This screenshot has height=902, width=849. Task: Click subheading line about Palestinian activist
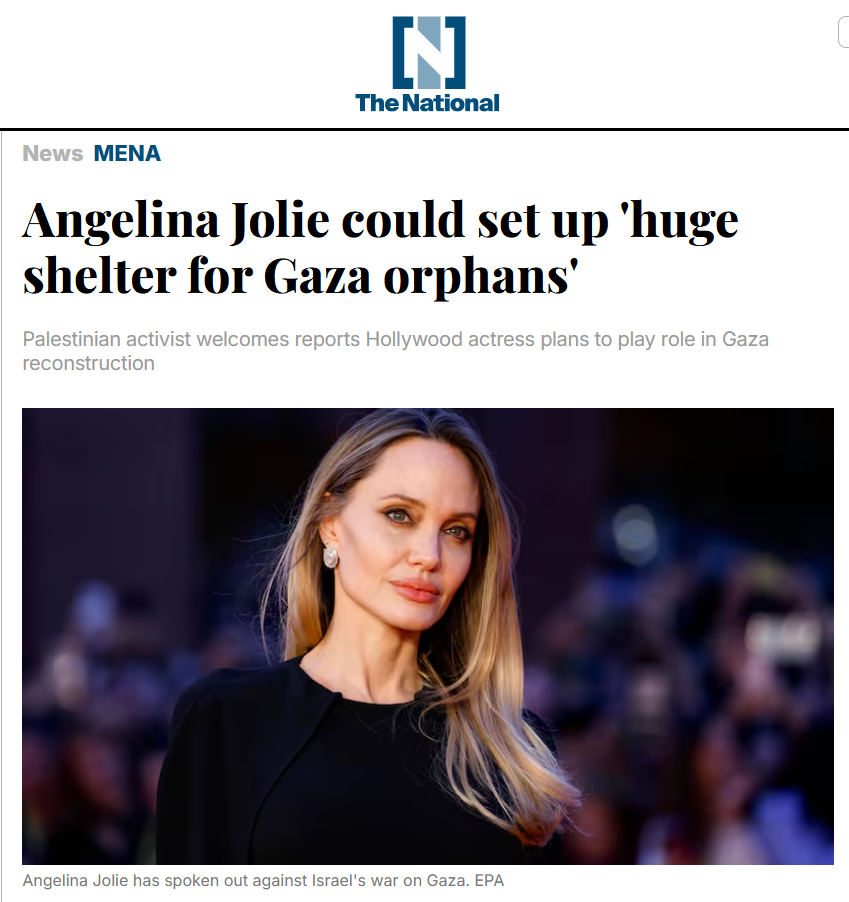pyautogui.click(x=396, y=339)
